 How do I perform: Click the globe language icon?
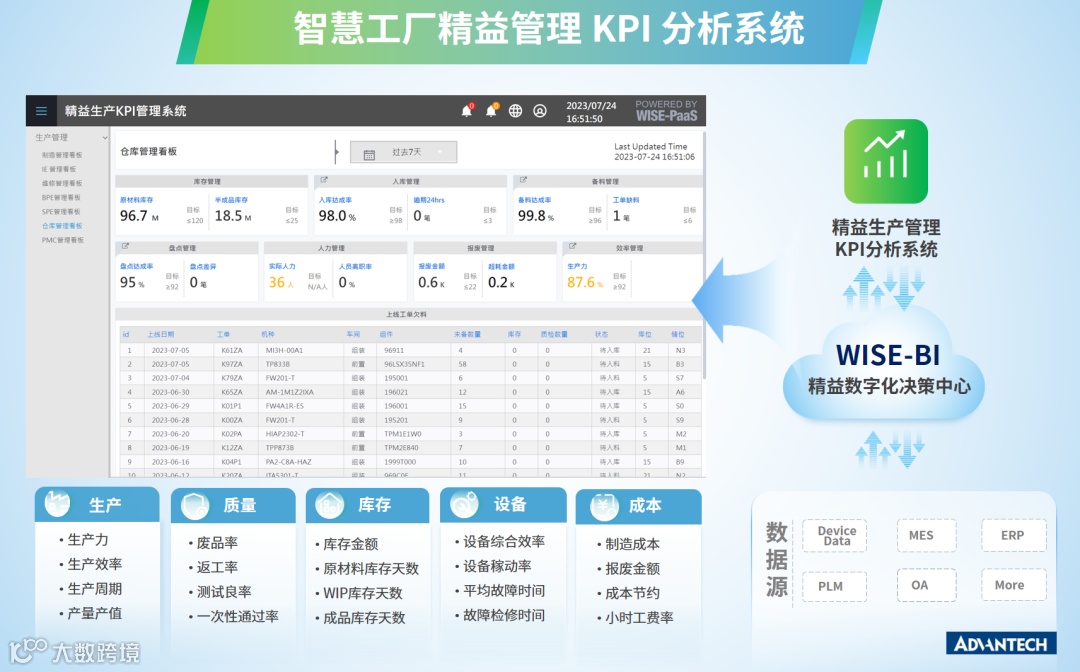click(515, 111)
